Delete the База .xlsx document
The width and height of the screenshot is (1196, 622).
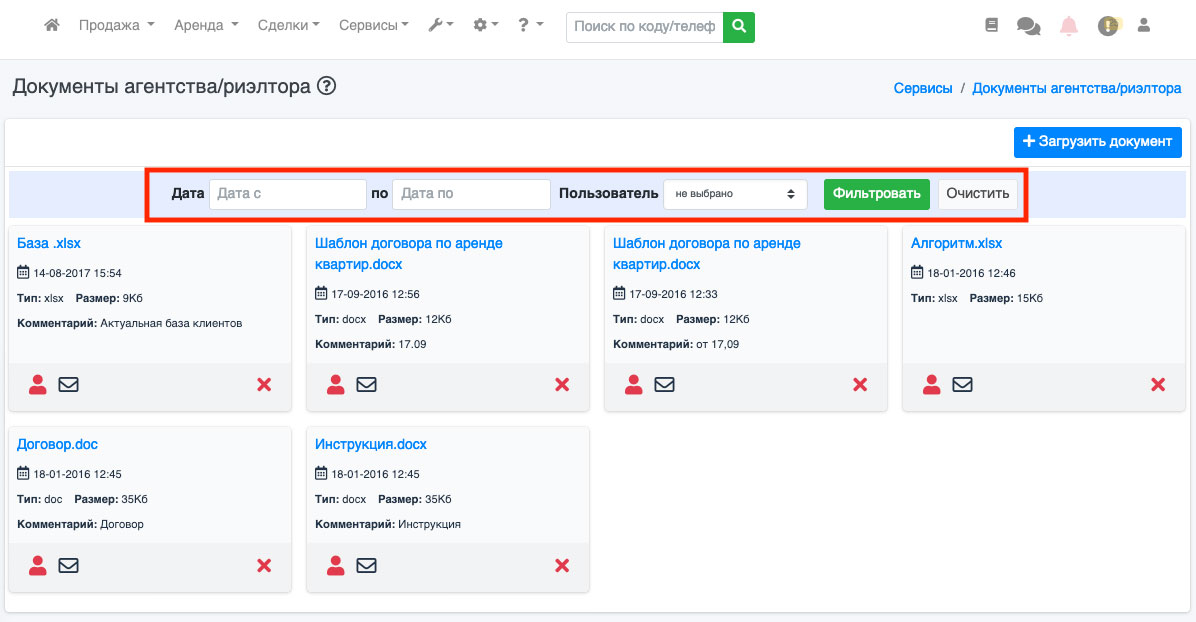[264, 384]
